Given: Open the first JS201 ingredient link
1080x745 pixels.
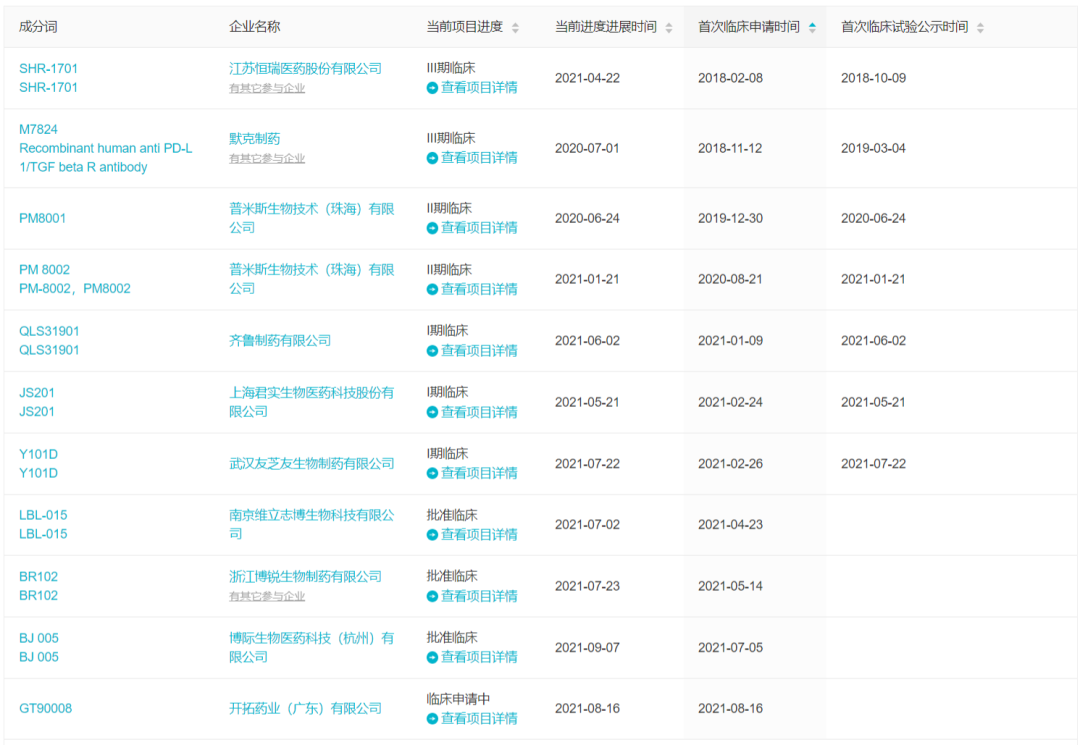Looking at the screenshot, I should point(37,392).
